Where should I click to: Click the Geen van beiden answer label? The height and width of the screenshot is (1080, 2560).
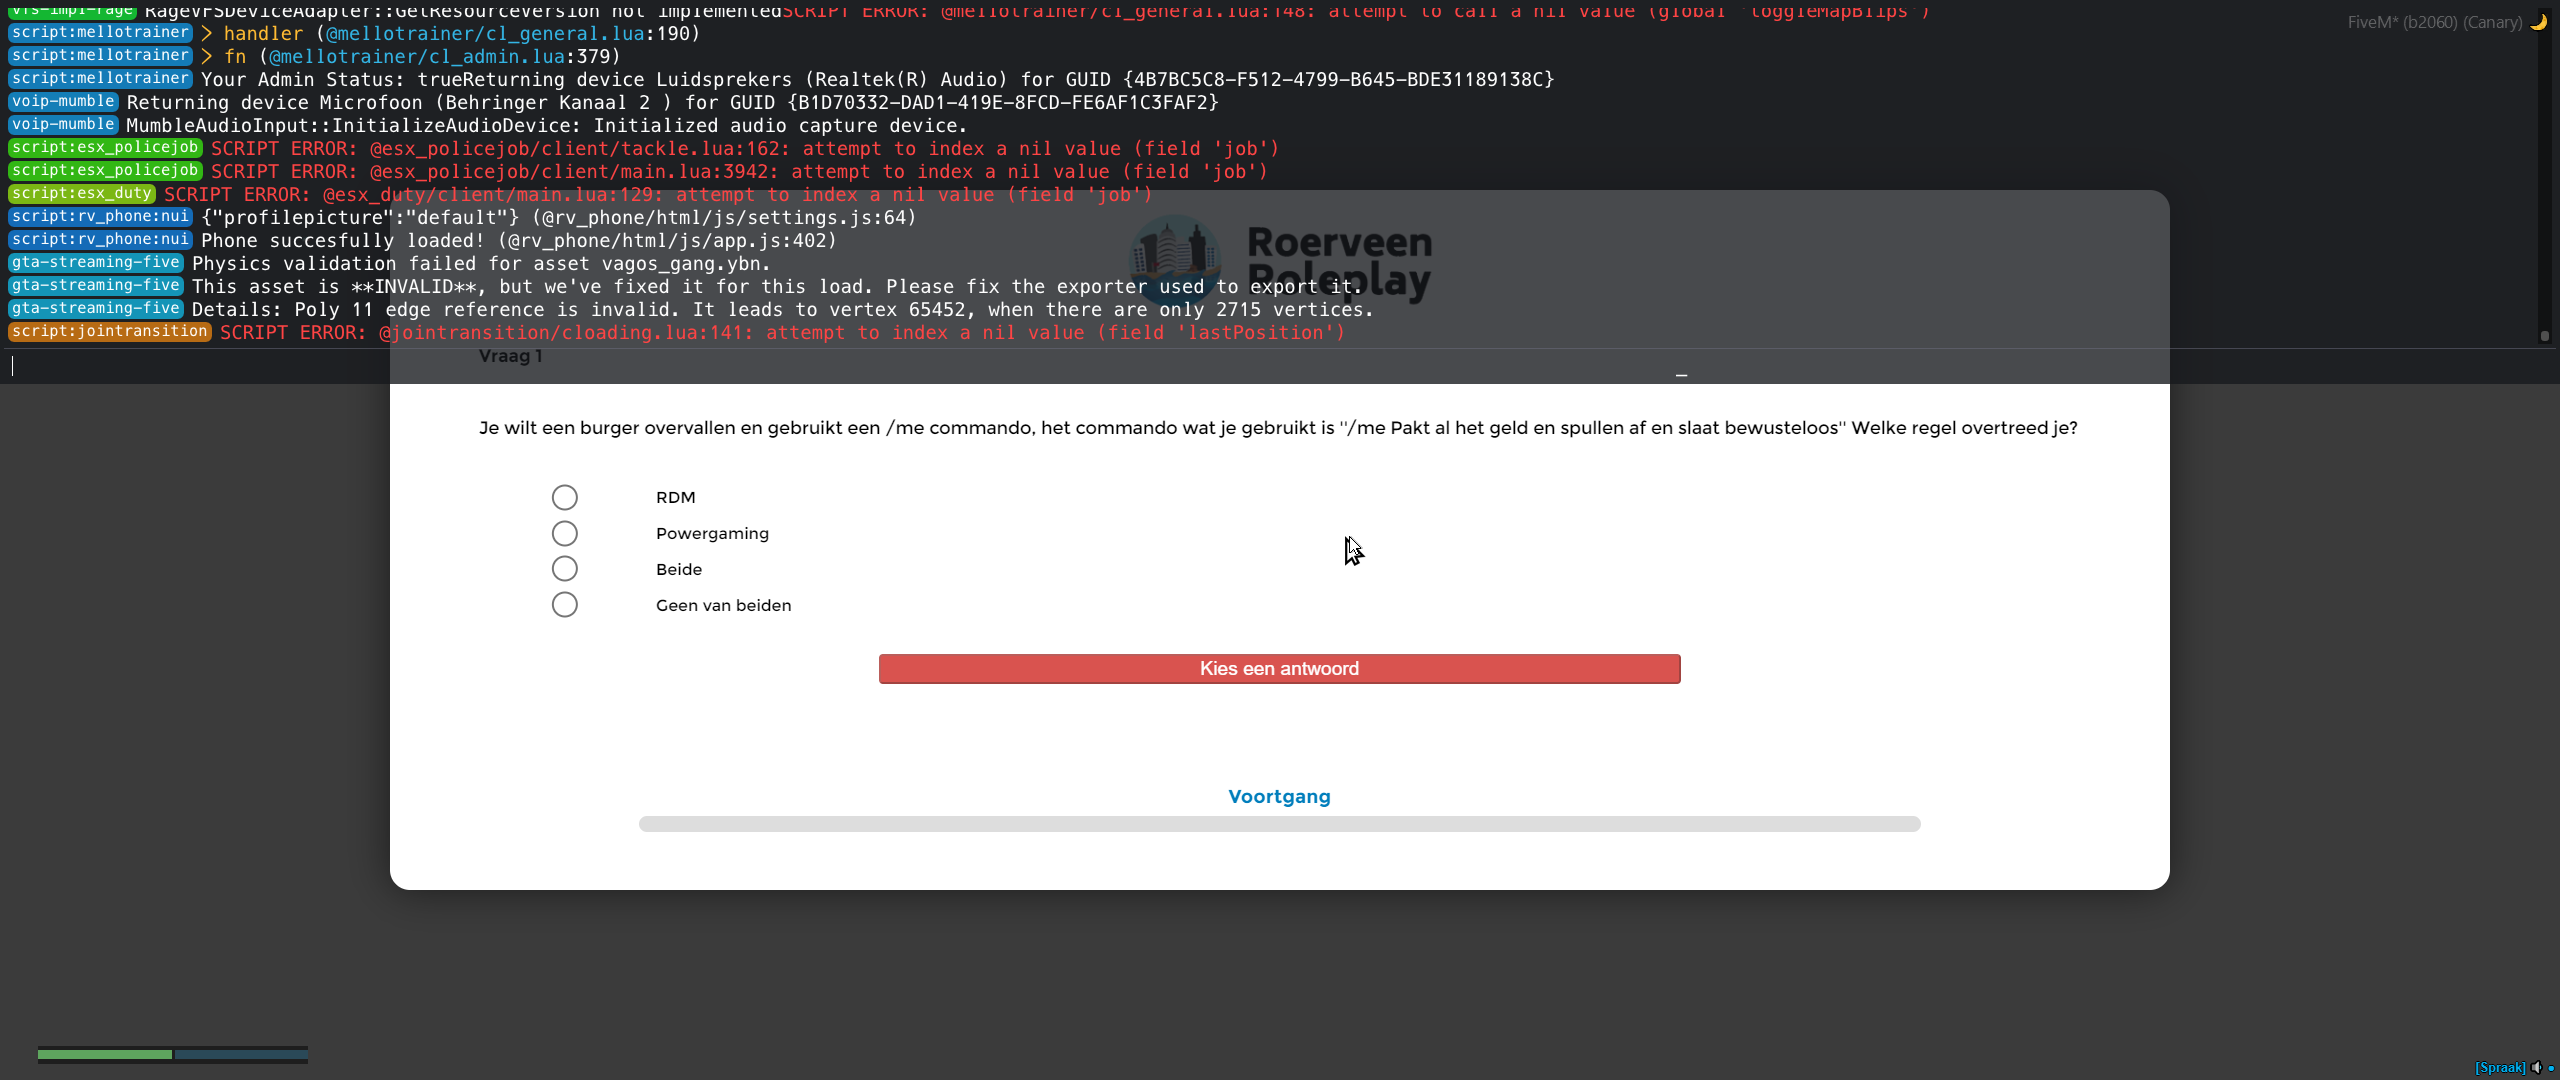tap(723, 605)
